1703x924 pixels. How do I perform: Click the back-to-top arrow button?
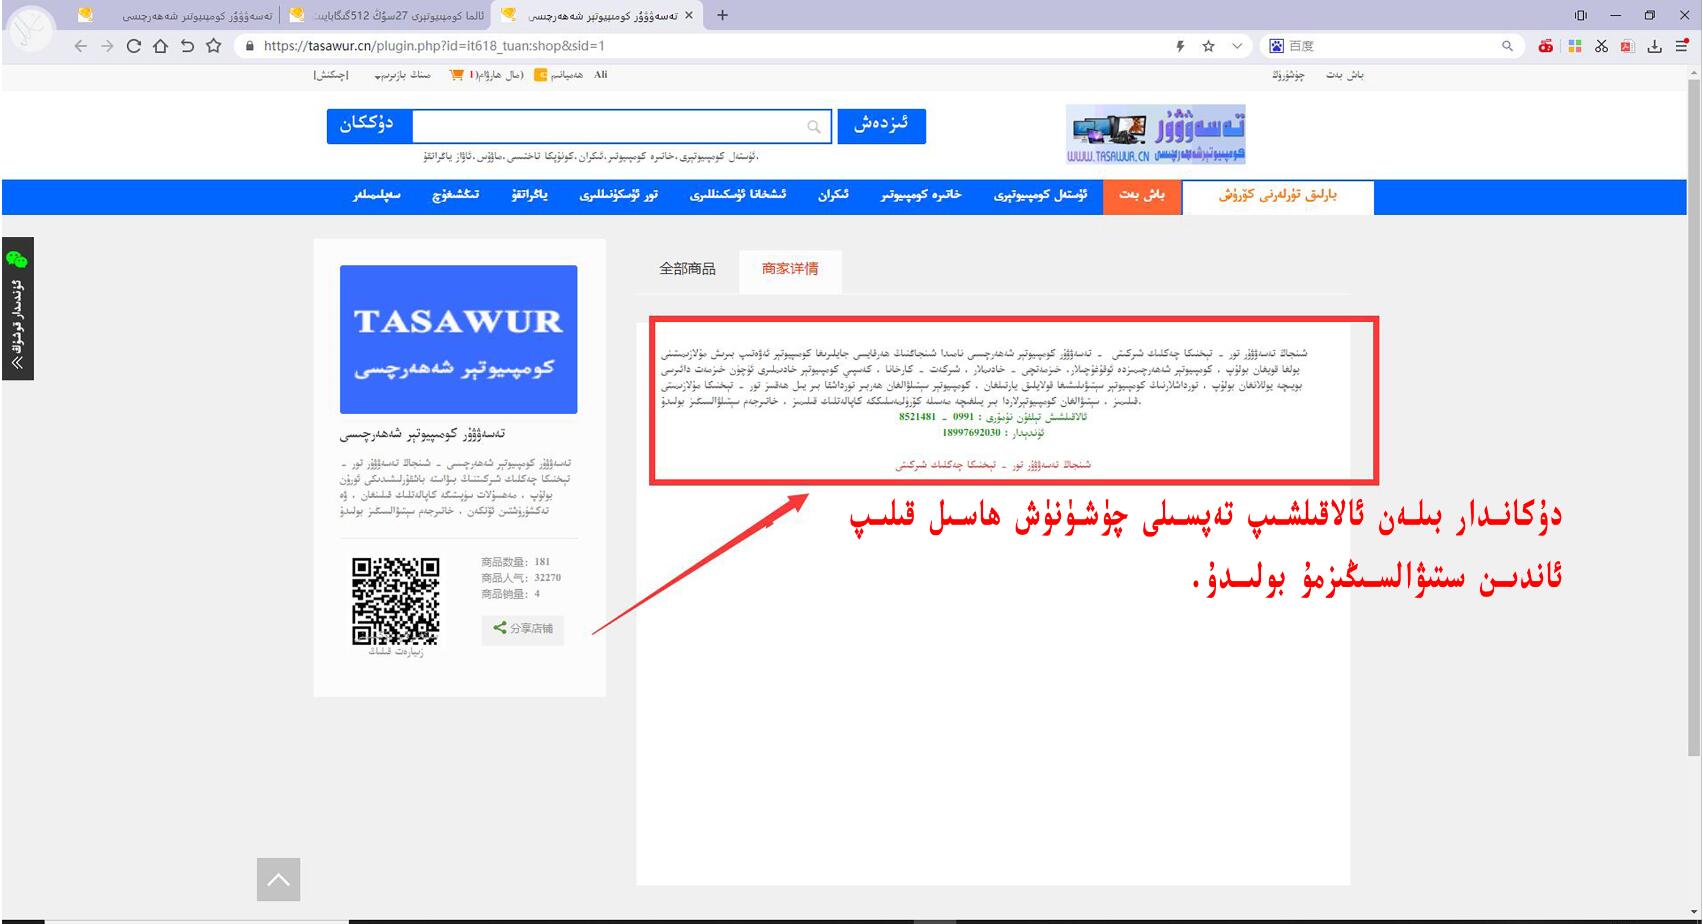tap(278, 880)
